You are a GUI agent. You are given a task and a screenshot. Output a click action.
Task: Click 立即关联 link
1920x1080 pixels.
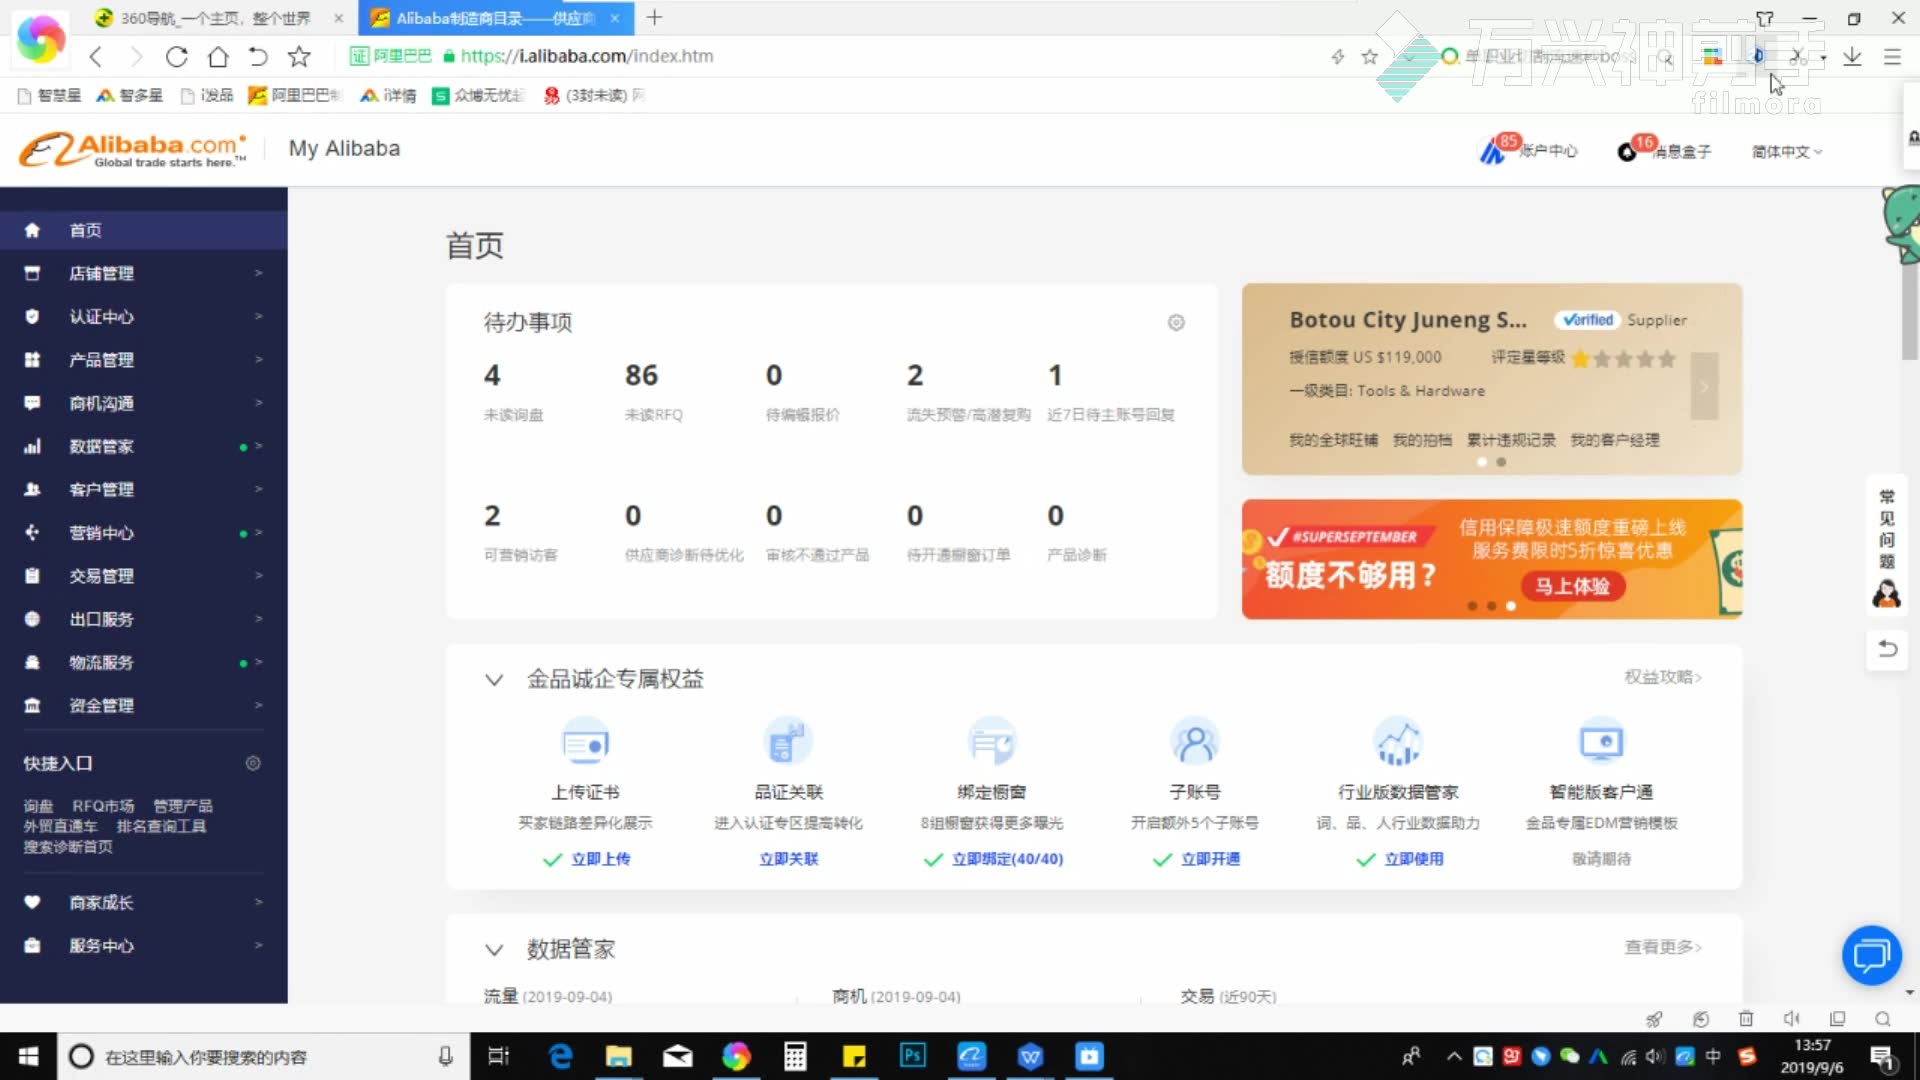point(788,859)
